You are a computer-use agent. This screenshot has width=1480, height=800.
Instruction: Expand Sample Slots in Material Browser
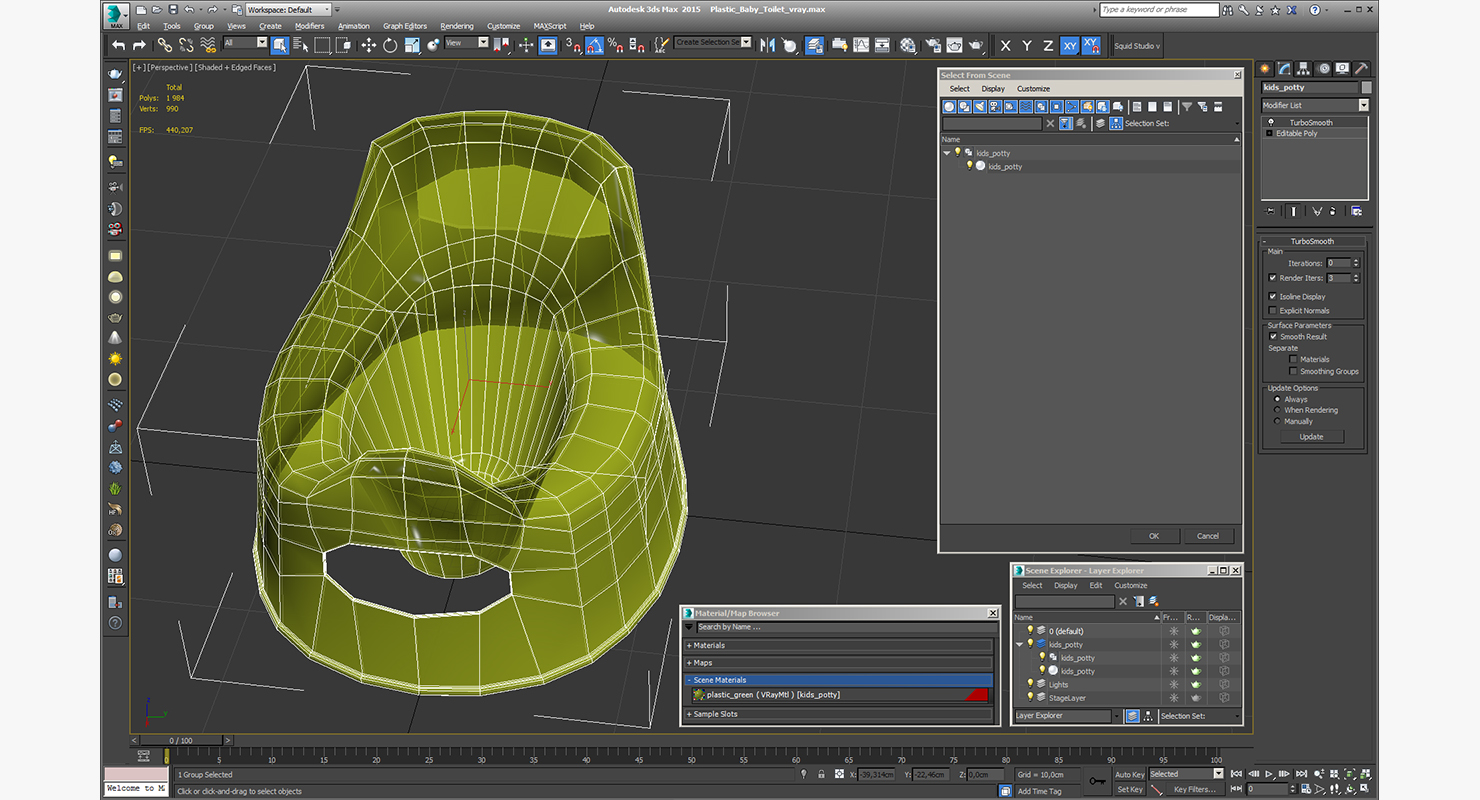(x=839, y=714)
